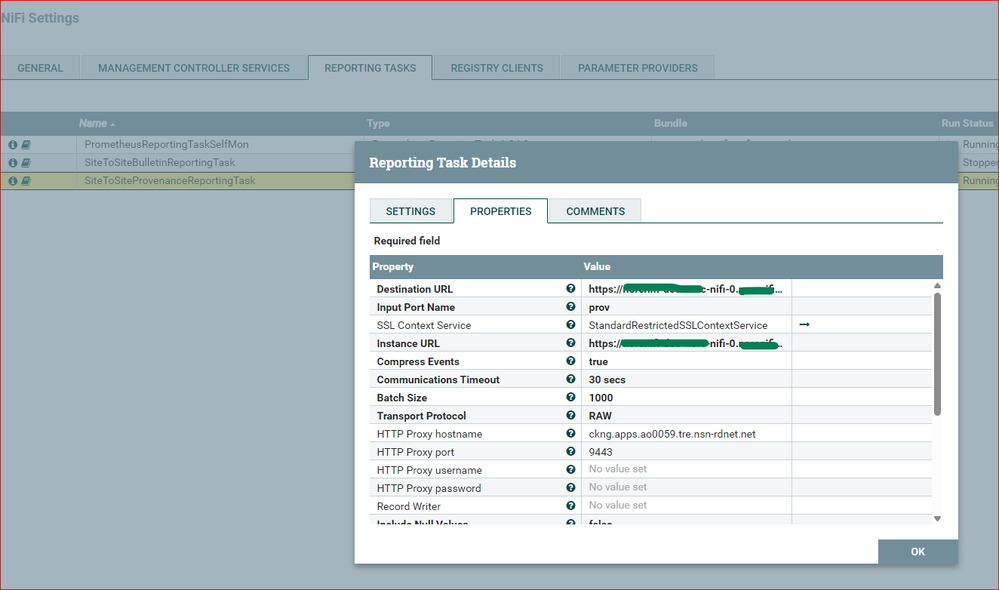Viewport: 999px width, 590px height.
Task: Click the HTTP Proxy hostname value
Action: 672,434
